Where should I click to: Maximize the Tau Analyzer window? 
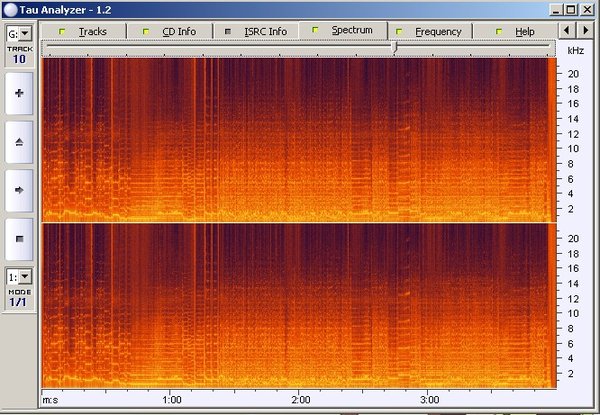(571, 10)
